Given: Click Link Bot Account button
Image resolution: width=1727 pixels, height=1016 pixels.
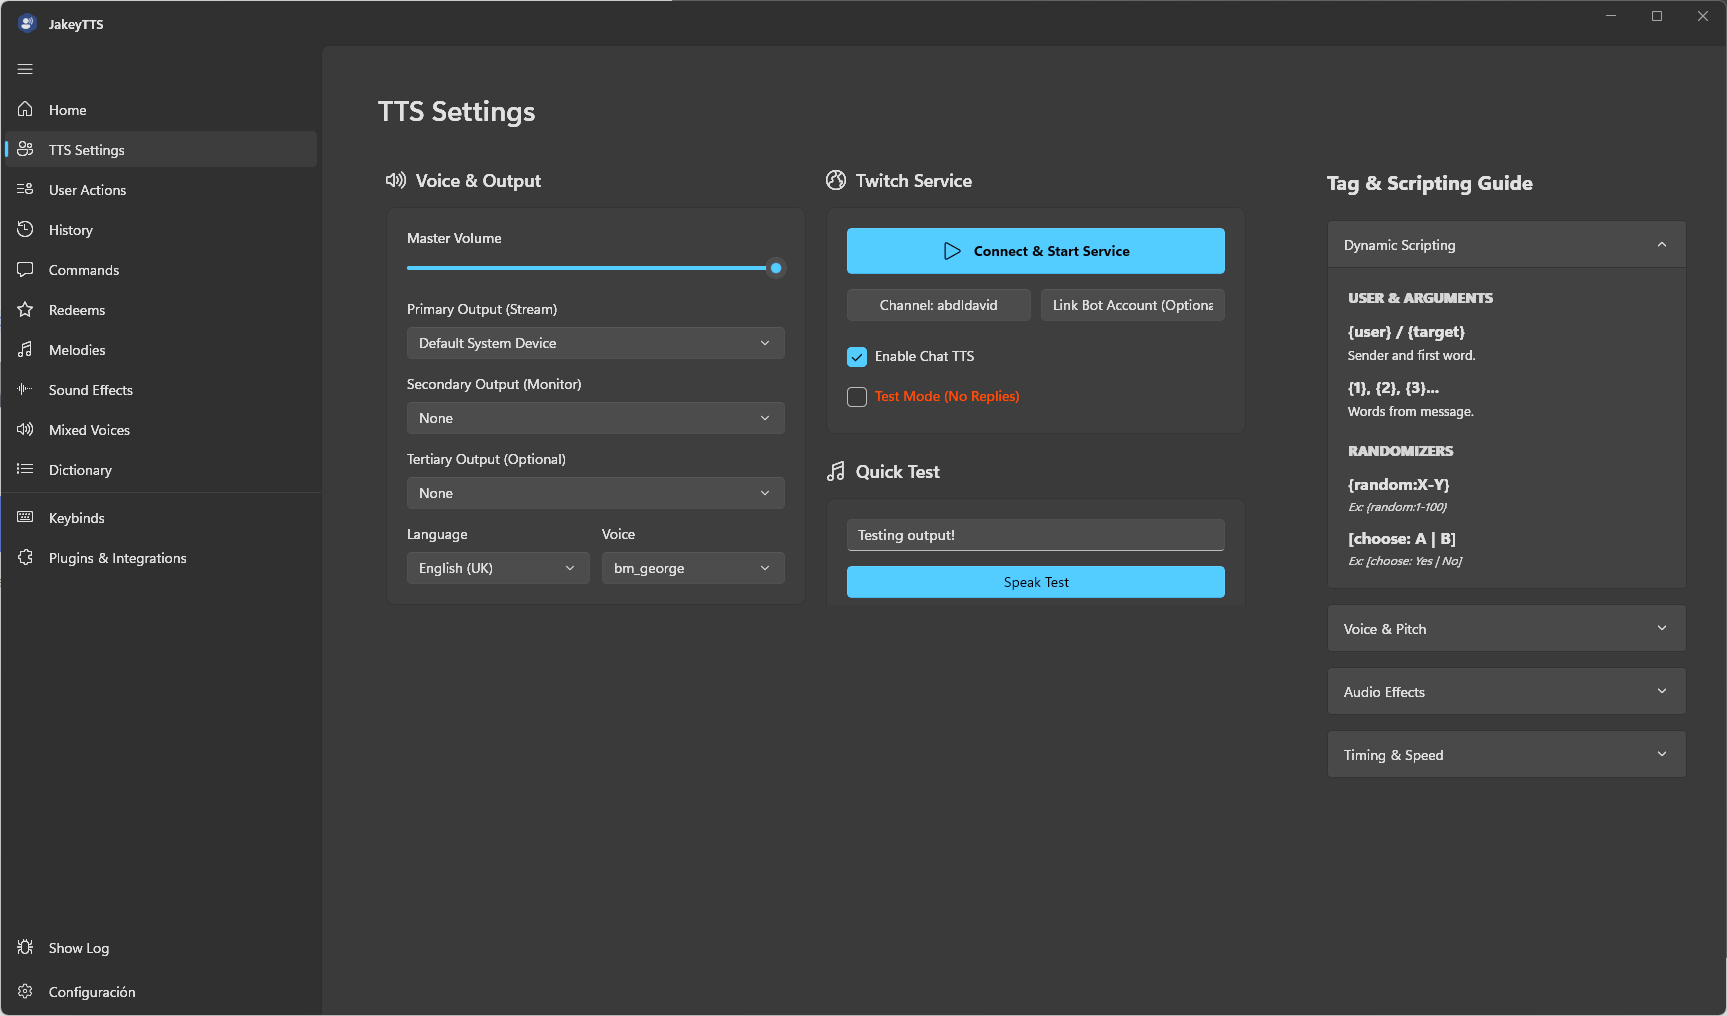Looking at the screenshot, I should (1132, 305).
